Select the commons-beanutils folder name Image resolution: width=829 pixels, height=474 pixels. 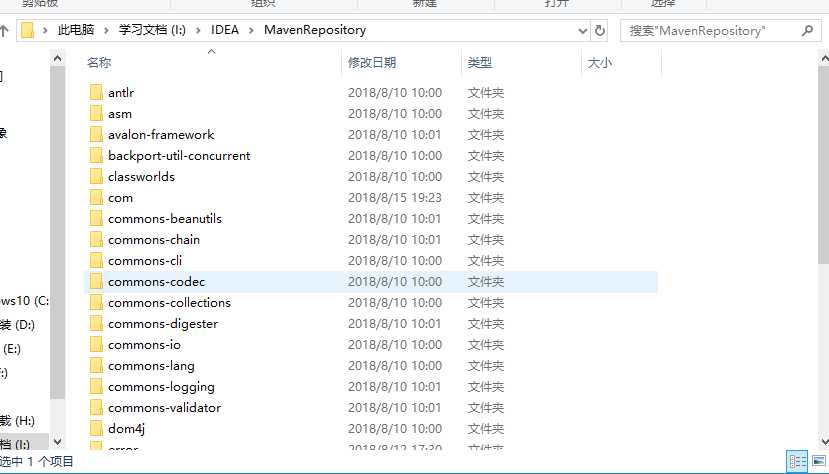pyautogui.click(x=165, y=219)
